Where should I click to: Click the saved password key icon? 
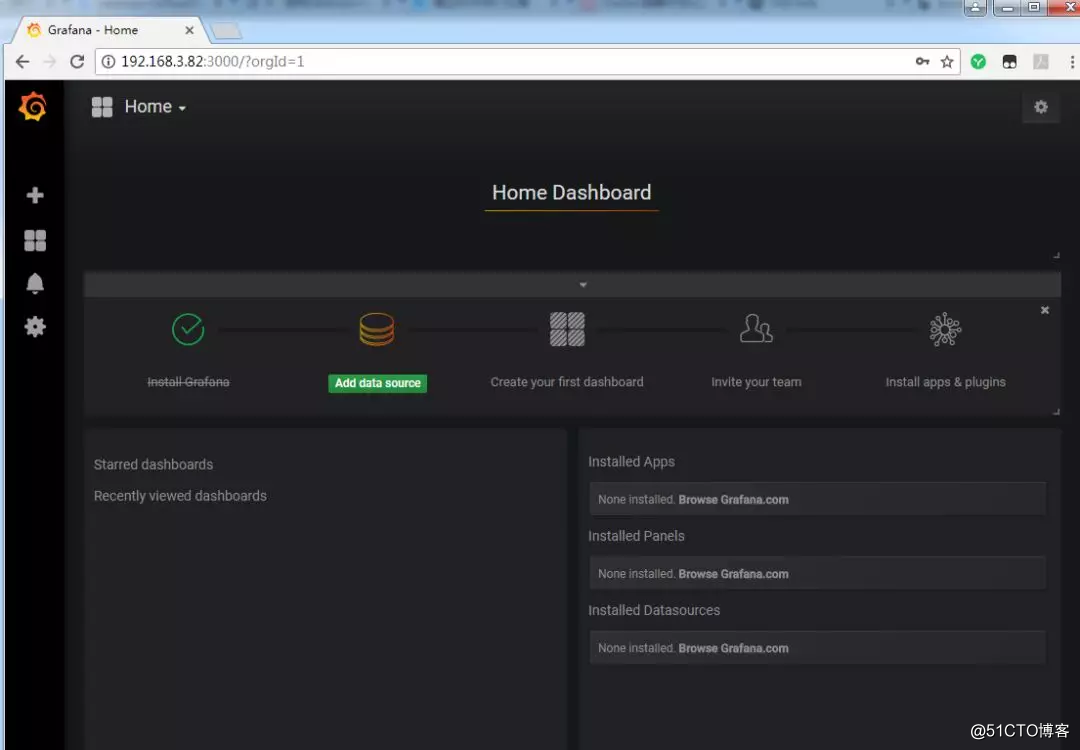922,62
